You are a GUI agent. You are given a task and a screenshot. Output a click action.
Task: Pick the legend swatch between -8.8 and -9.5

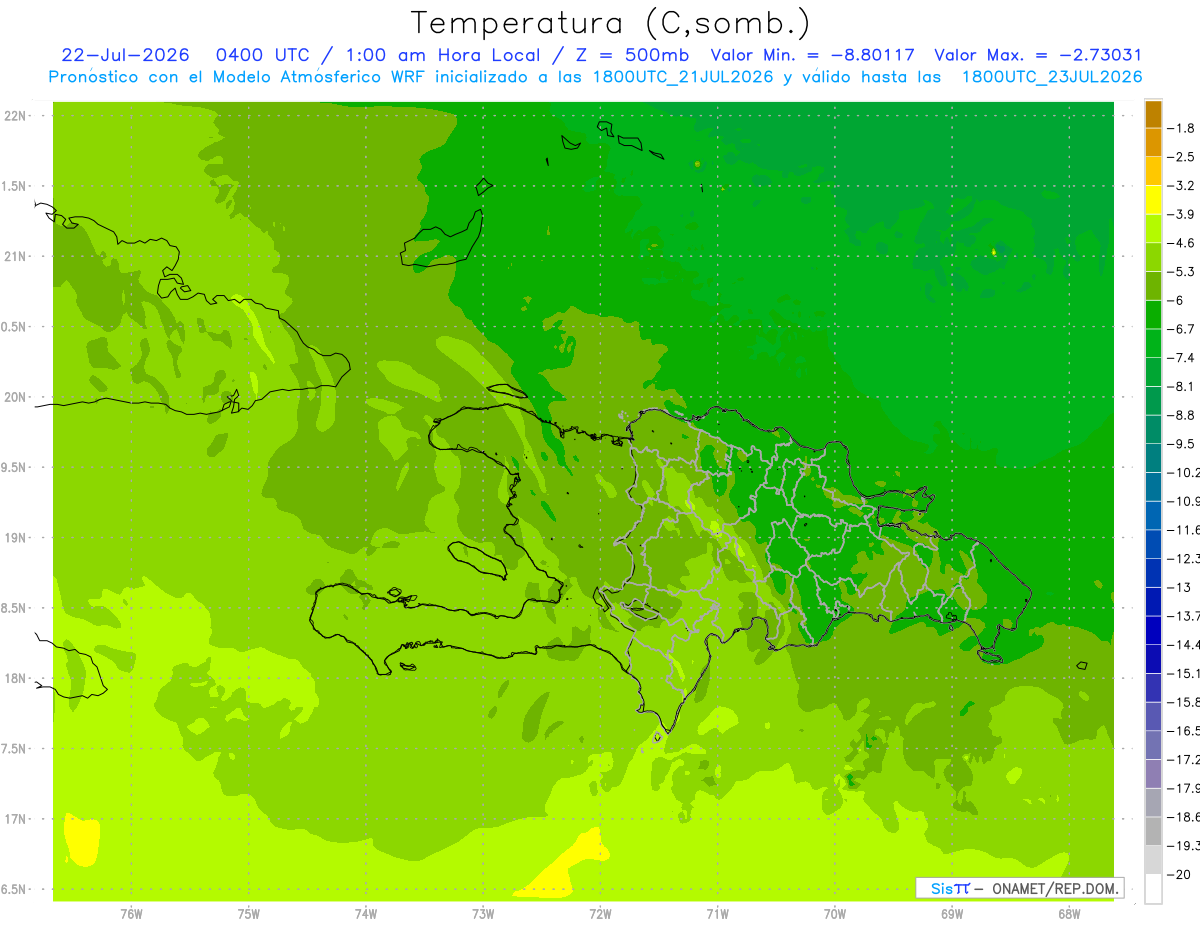pos(1153,430)
